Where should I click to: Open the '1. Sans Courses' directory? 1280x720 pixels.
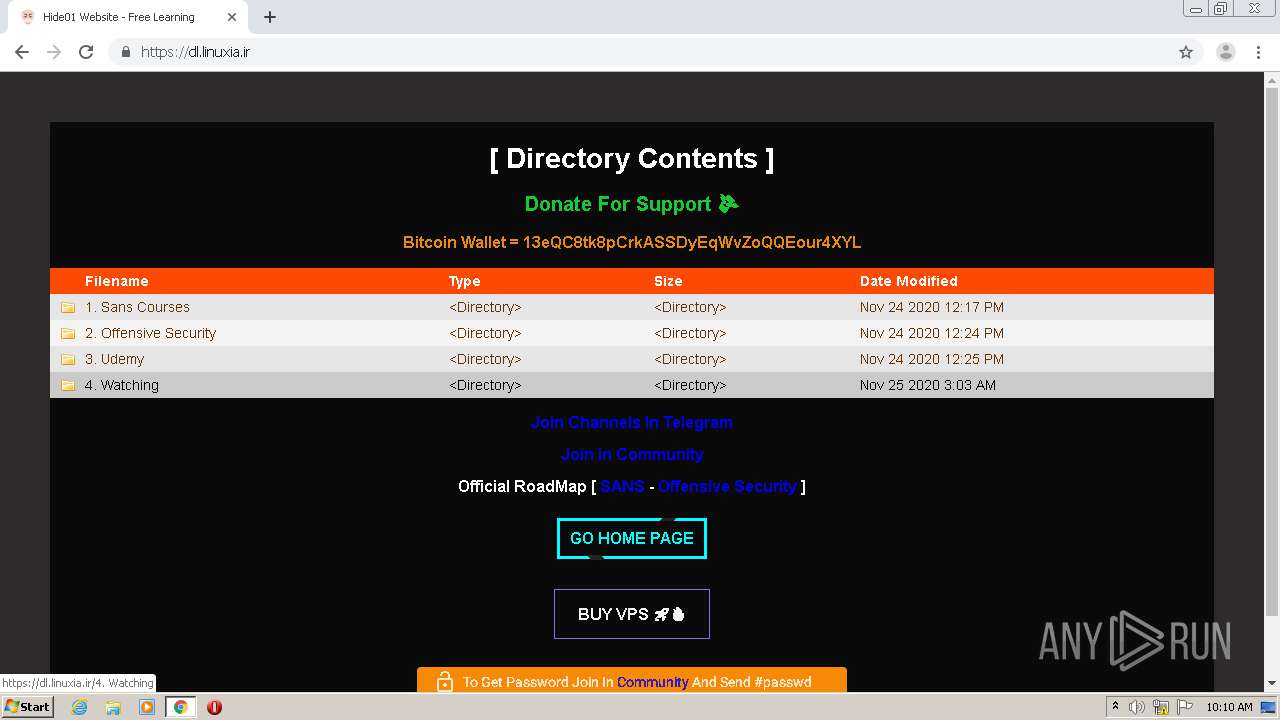(137, 307)
